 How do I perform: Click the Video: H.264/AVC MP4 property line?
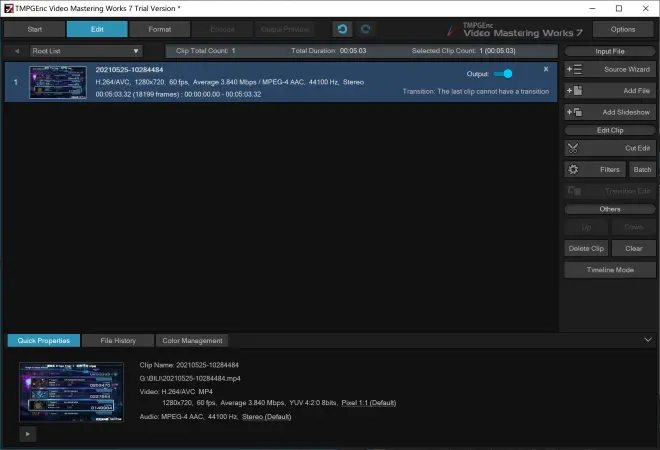pyautogui.click(x=176, y=391)
